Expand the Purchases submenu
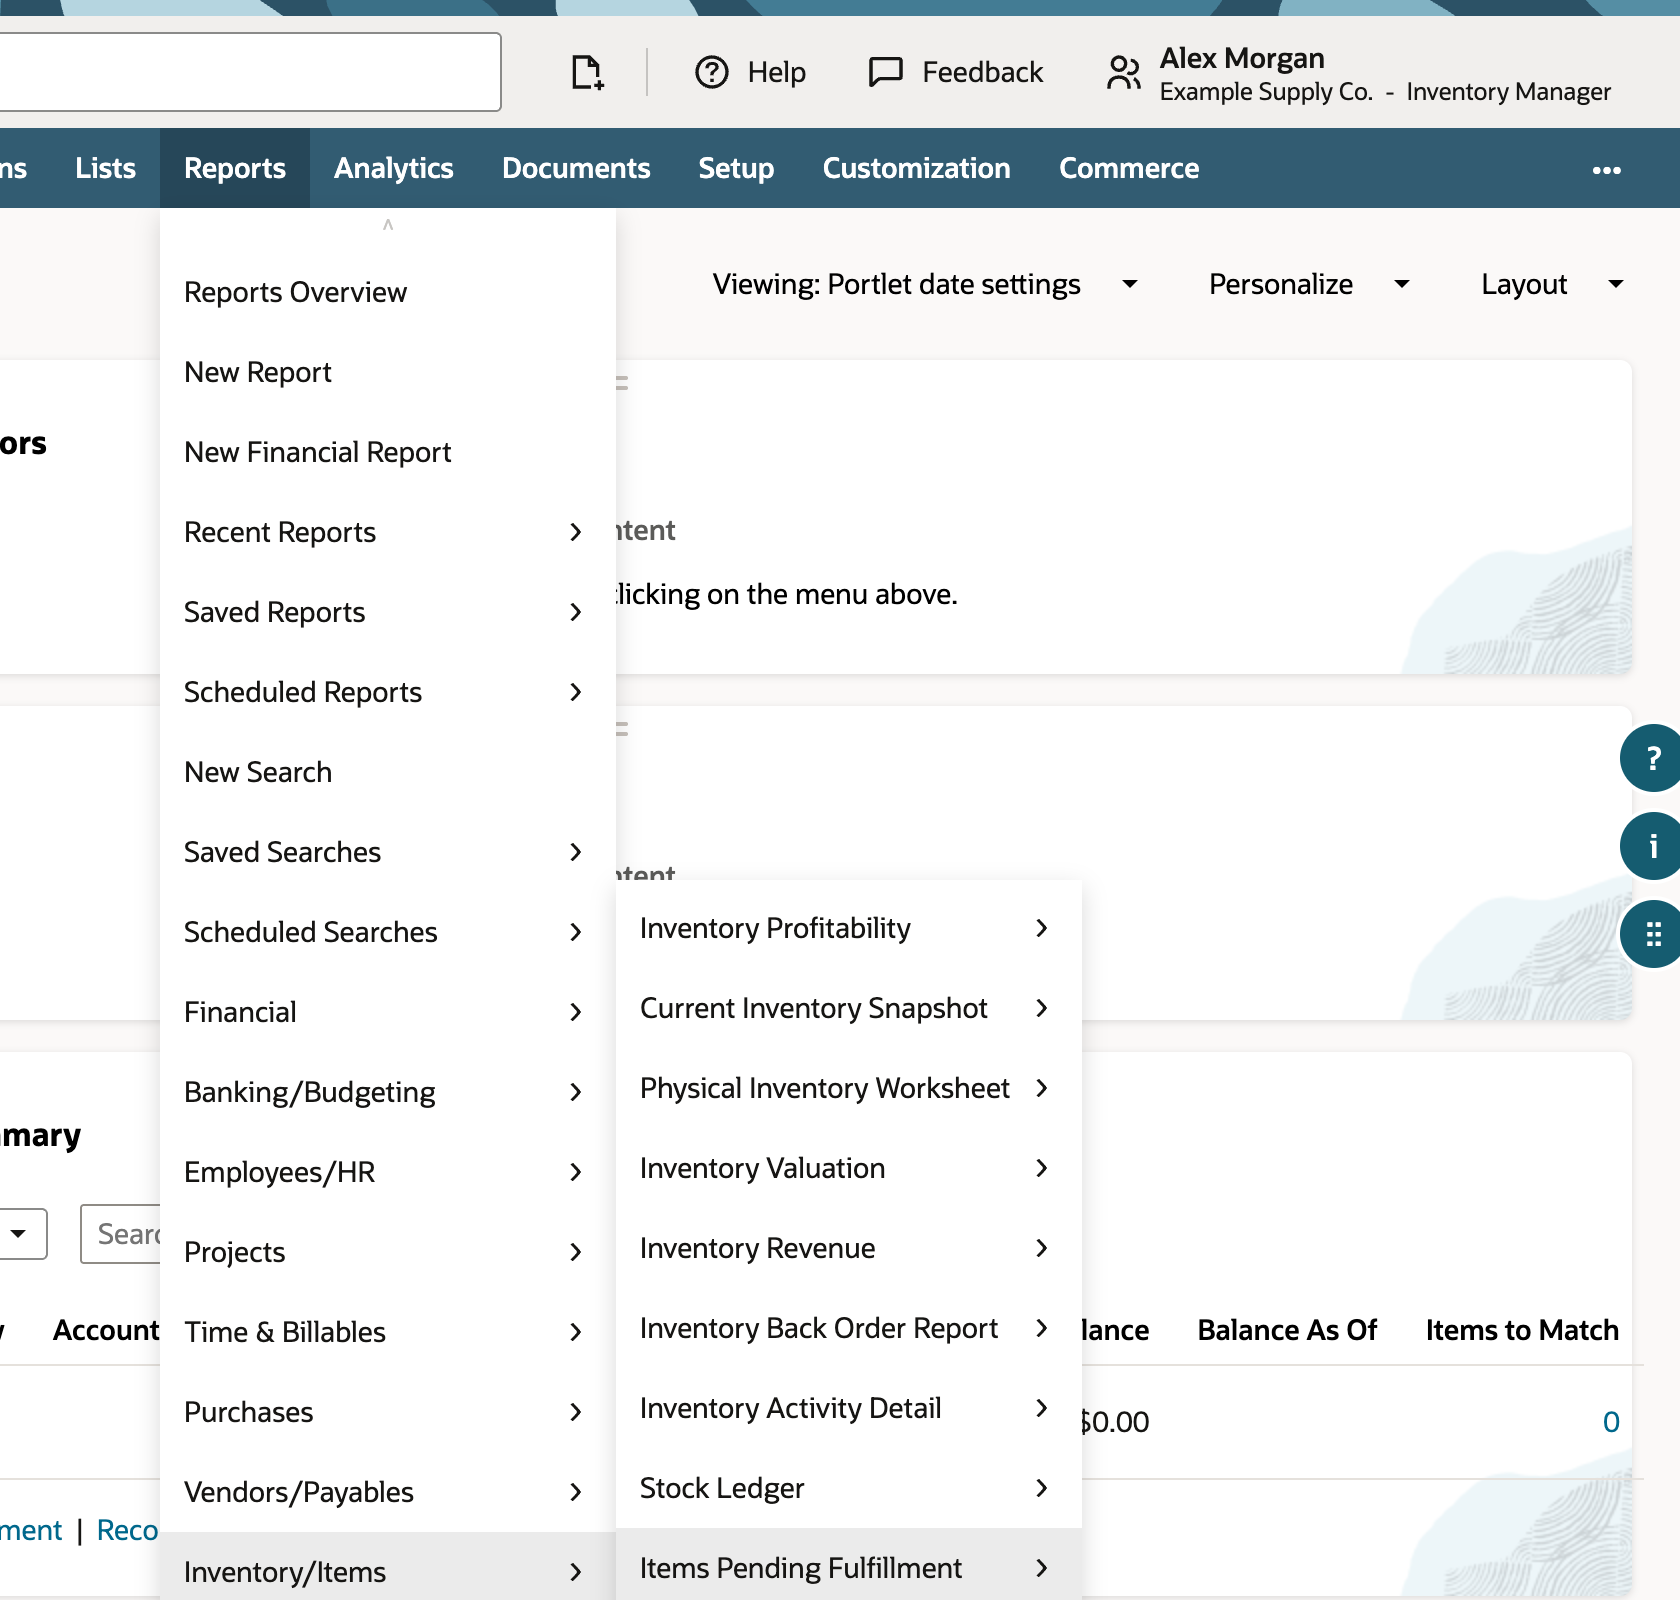The image size is (1680, 1600). (x=388, y=1412)
